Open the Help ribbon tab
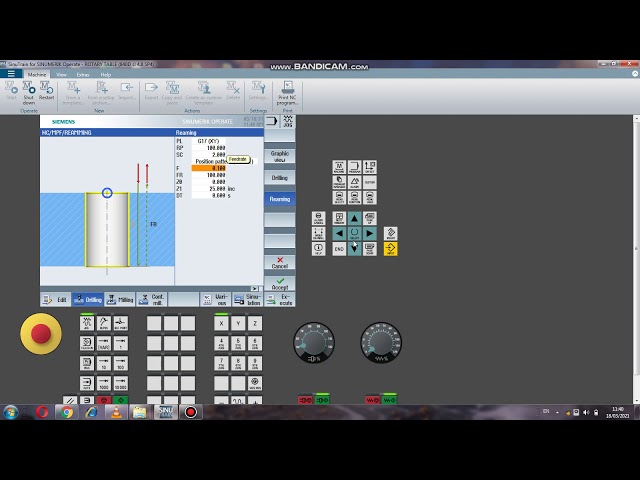 [106, 75]
